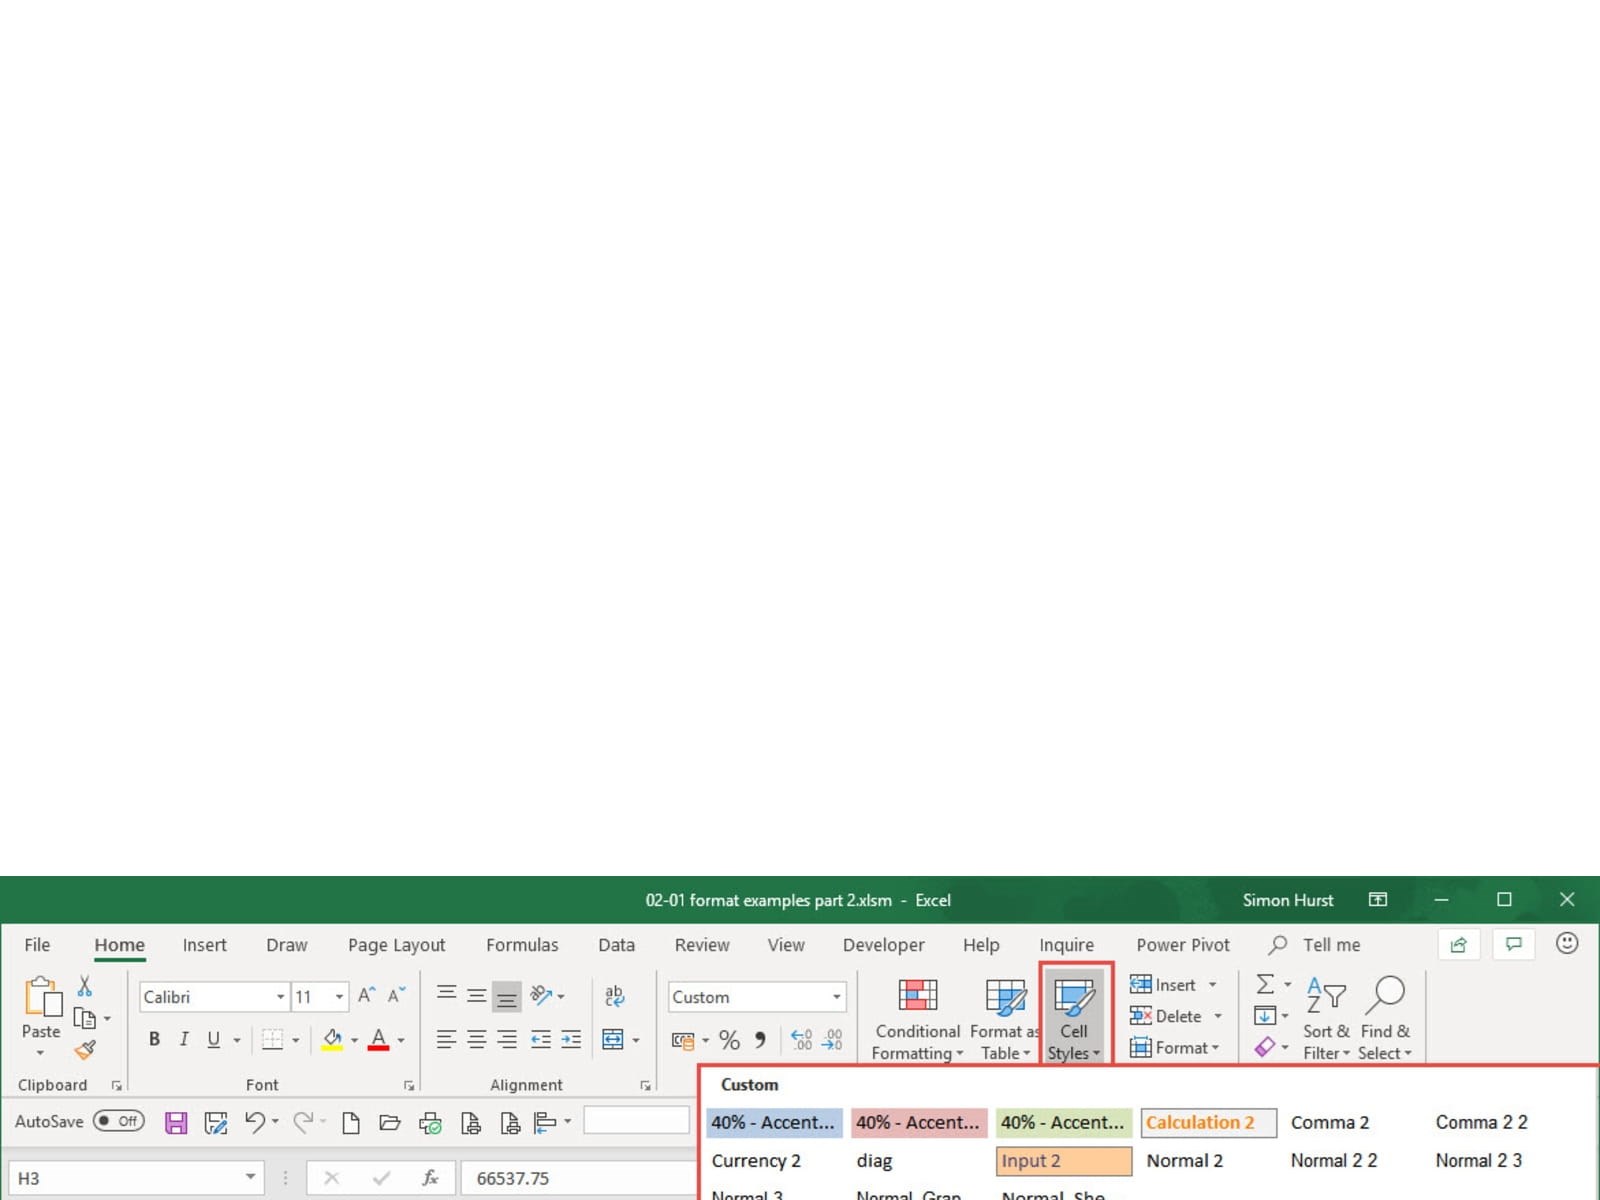Viewport: 1600px width, 1200px height.
Task: Apply the Input 2 cell style
Action: point(1064,1161)
